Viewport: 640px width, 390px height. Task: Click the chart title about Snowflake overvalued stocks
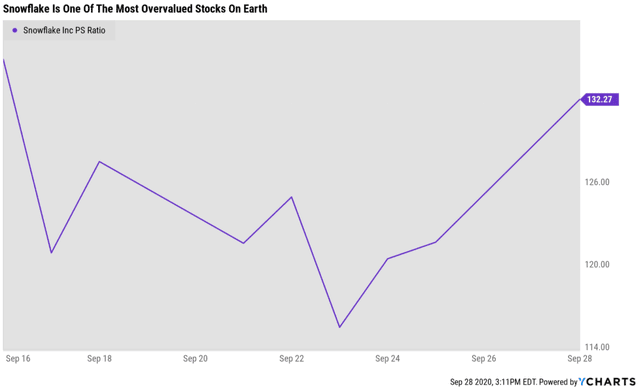[135, 9]
